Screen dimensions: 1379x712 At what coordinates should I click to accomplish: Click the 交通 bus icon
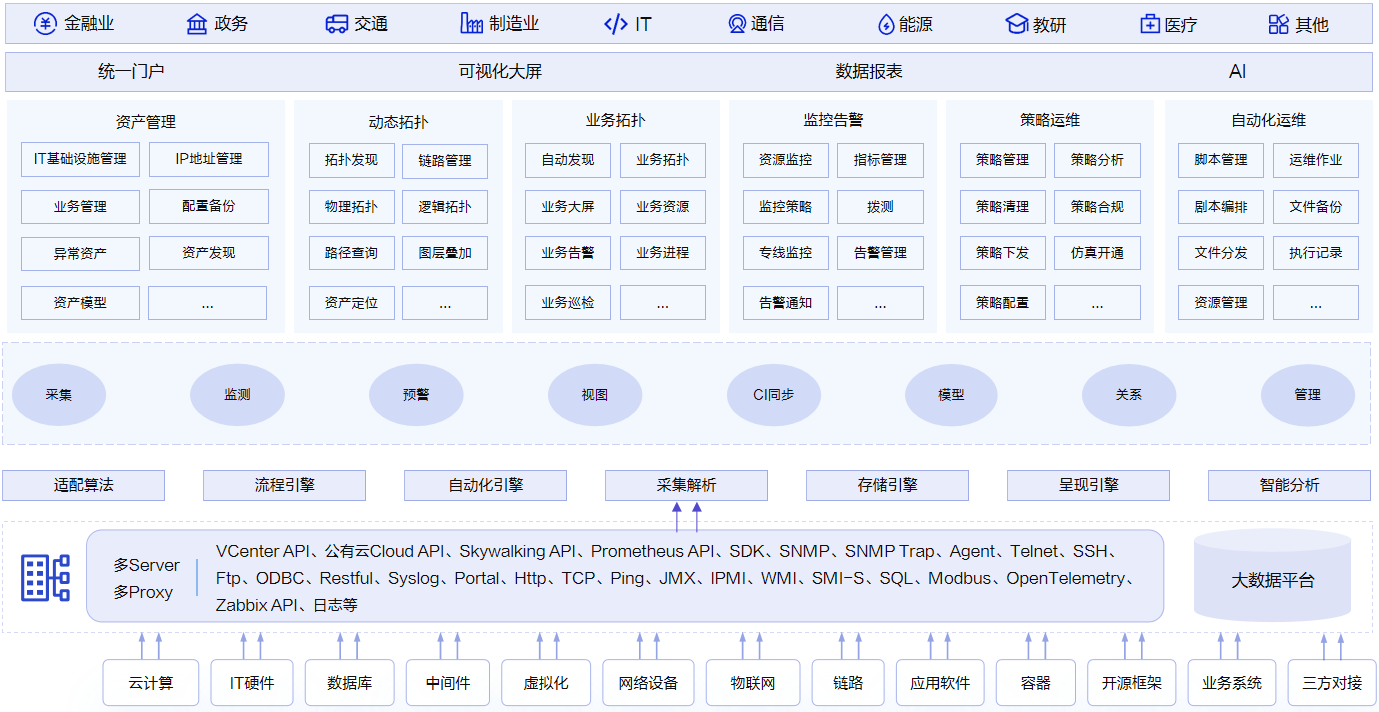click(x=337, y=24)
